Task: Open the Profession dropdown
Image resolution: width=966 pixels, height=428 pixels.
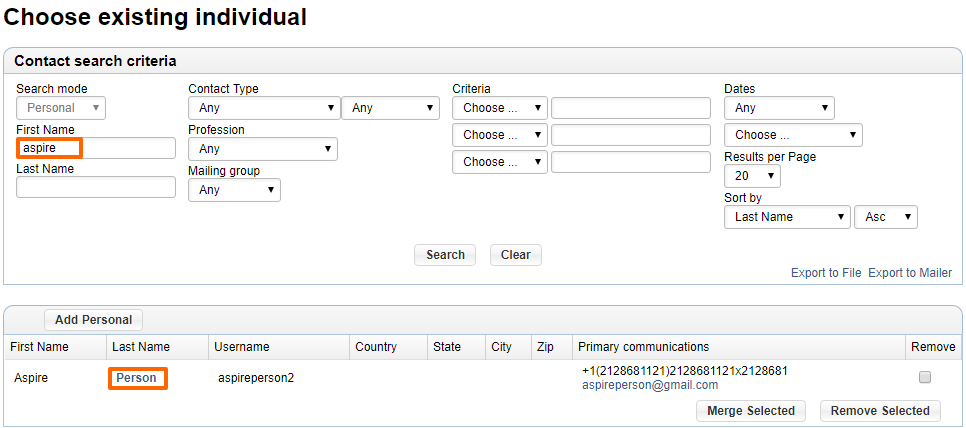Action: point(263,149)
